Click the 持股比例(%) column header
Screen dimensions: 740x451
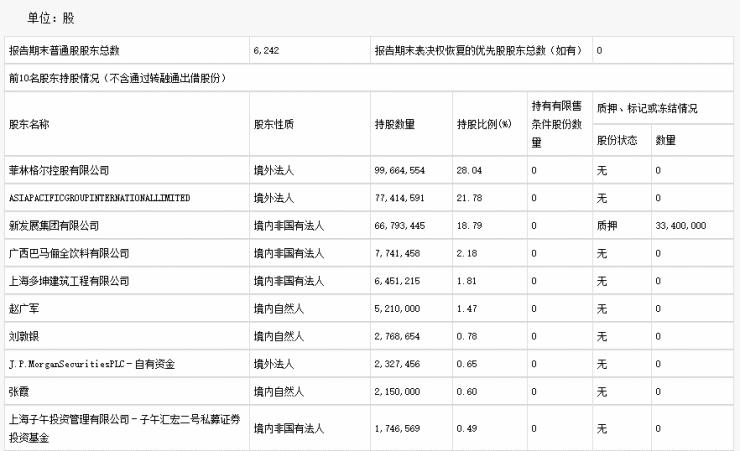(x=484, y=125)
